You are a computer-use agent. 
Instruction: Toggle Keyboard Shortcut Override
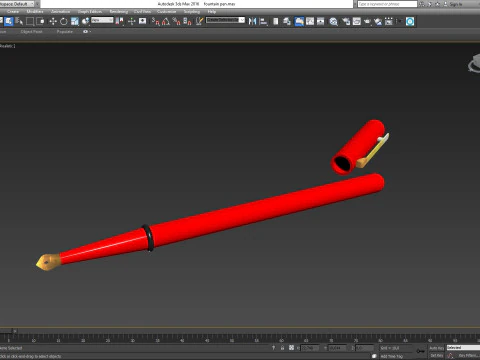(143, 22)
